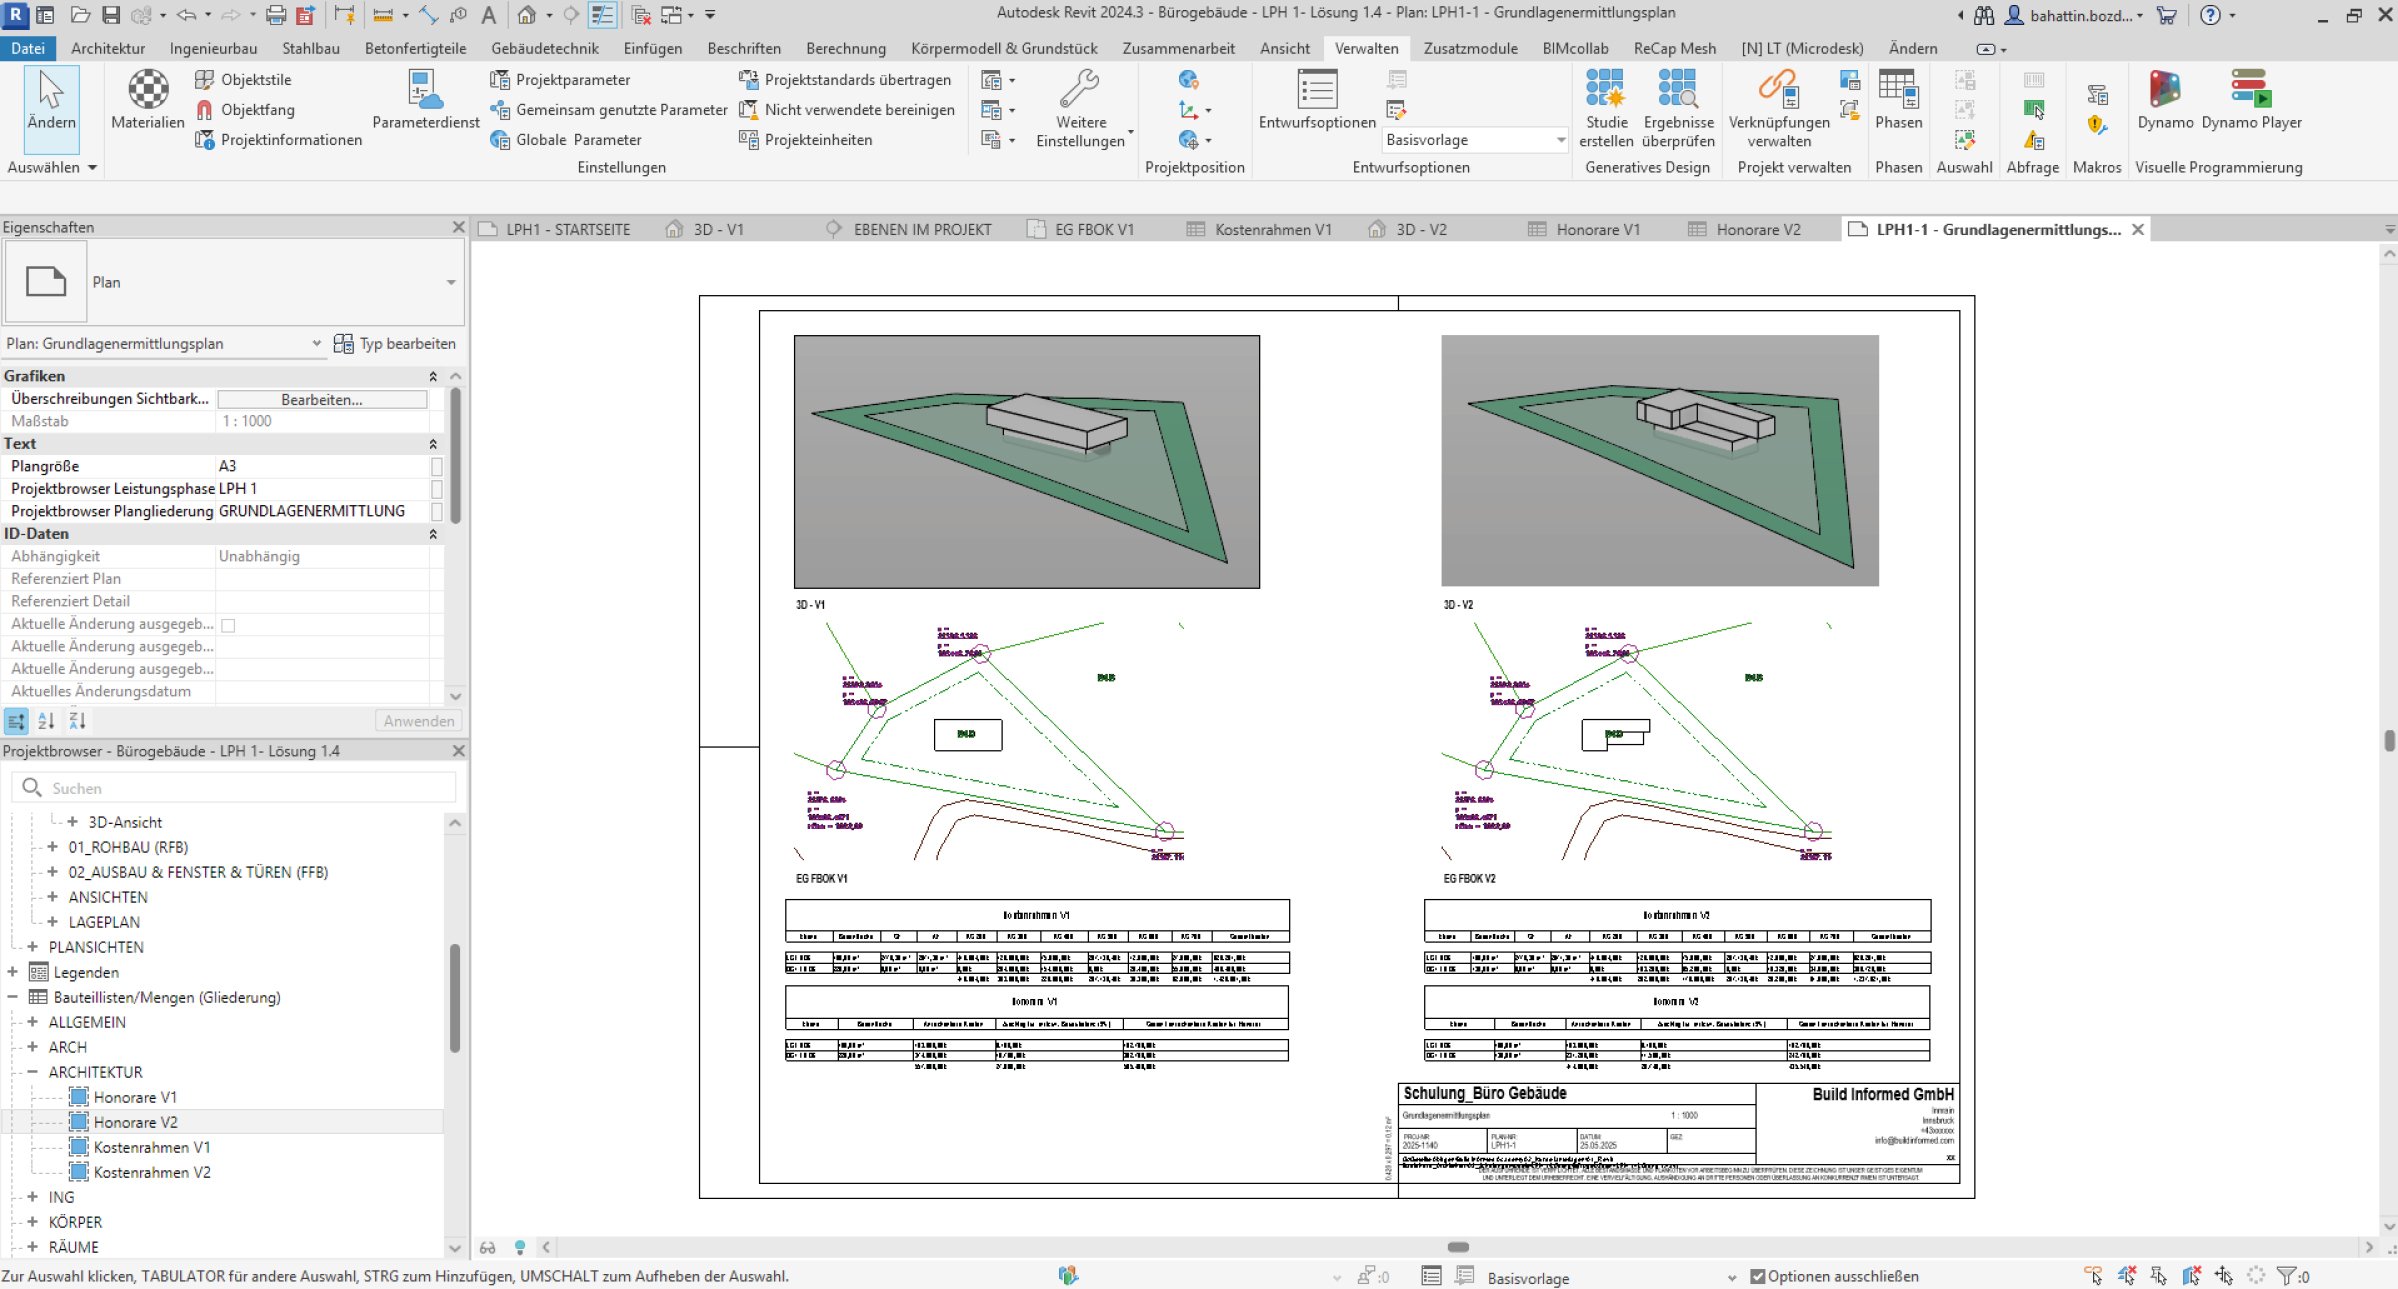Click Ergebnisse überprüfen icon
Image resolution: width=2398 pixels, height=1289 pixels.
point(1678,108)
